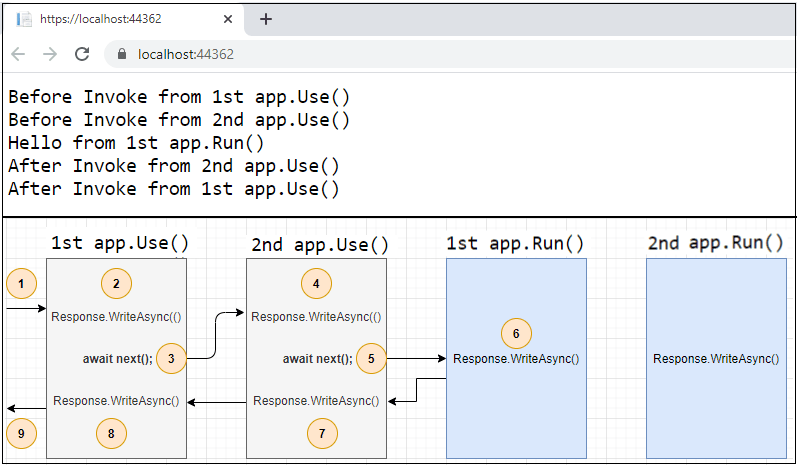Click "After Invoke from 2nd app.Use()" line

point(173,166)
